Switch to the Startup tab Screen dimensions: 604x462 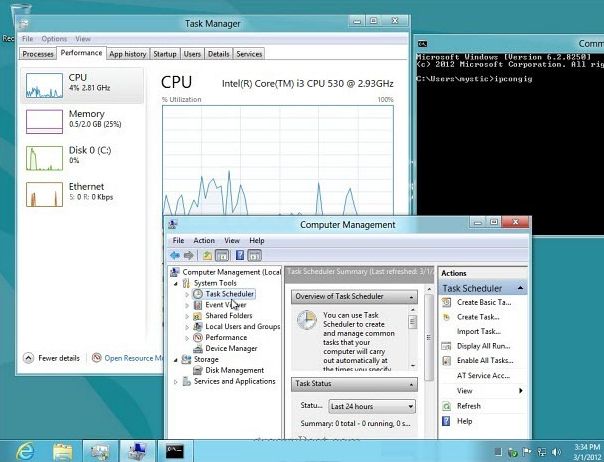coord(164,54)
